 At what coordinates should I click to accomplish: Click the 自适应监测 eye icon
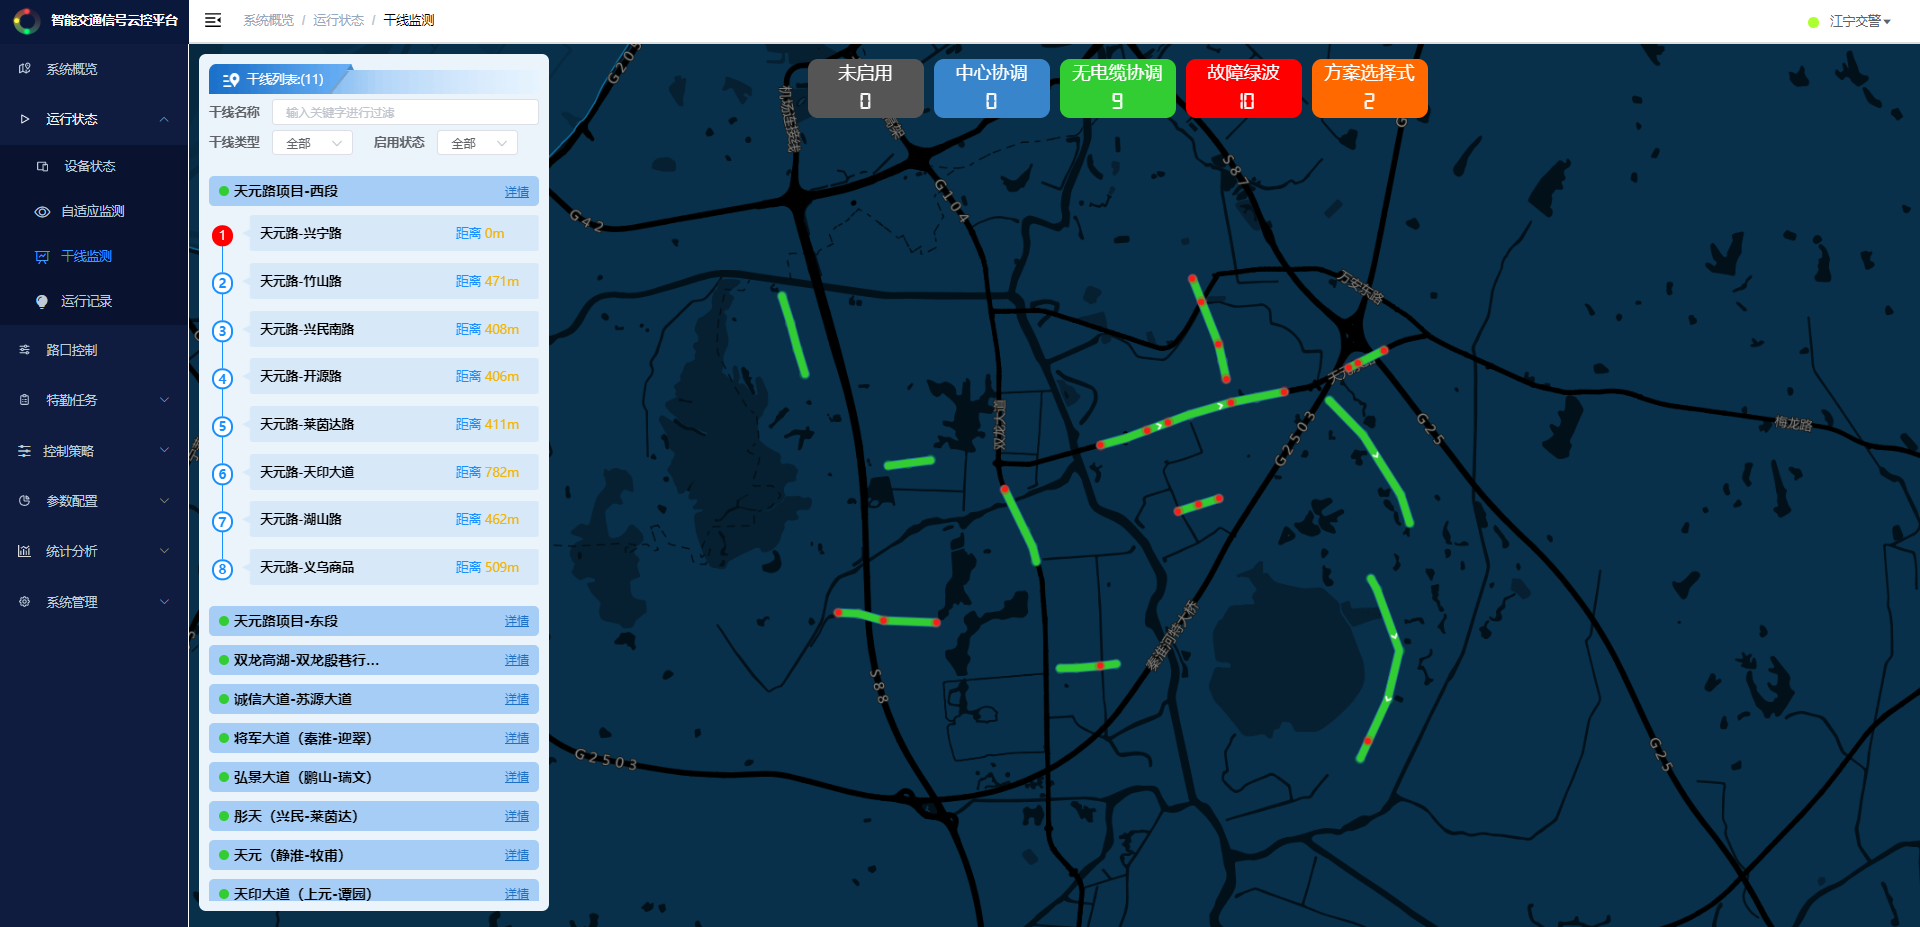[42, 212]
